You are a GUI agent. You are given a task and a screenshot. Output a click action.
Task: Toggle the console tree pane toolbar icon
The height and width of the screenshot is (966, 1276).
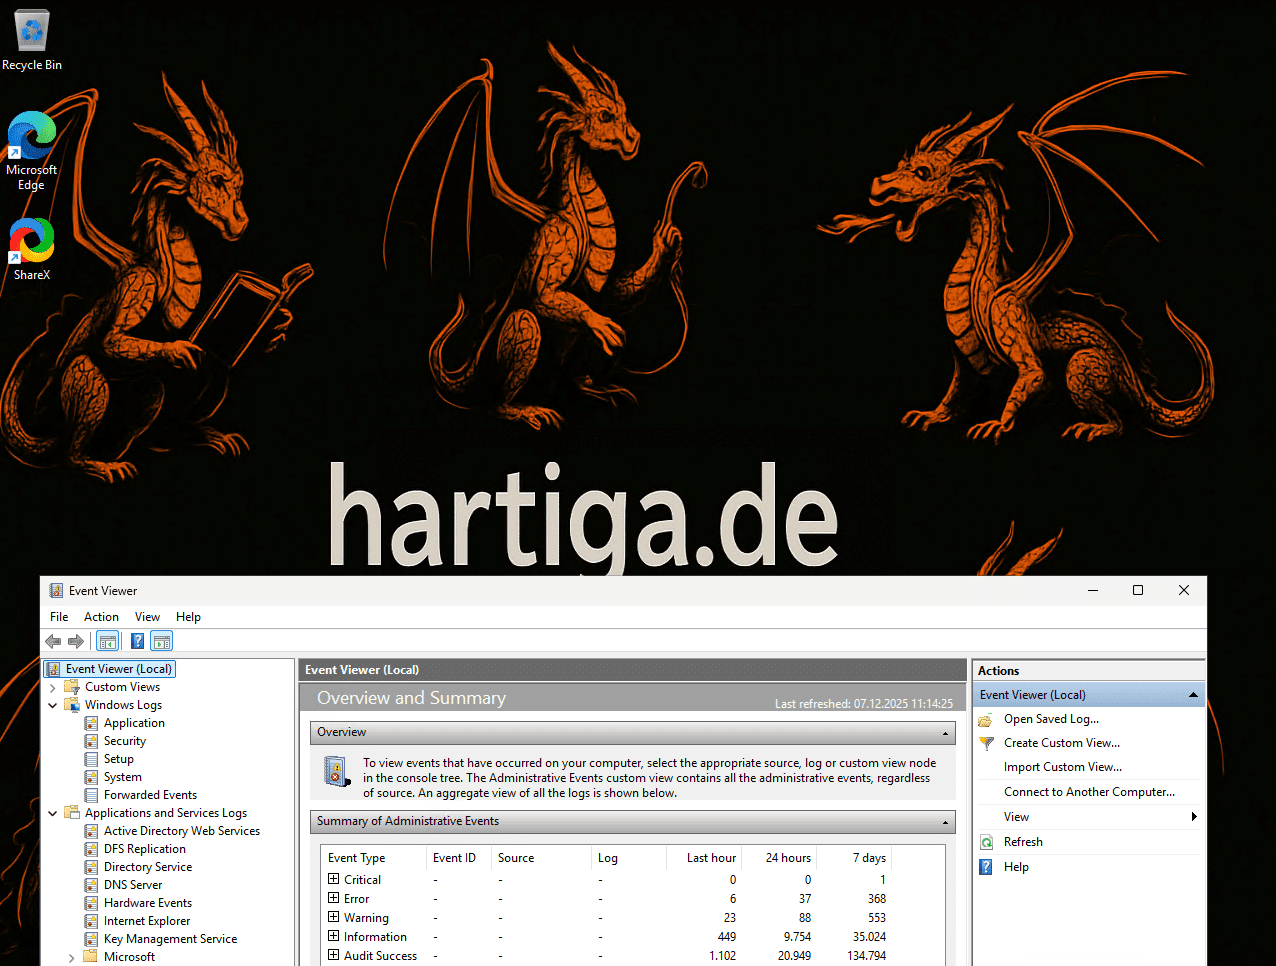click(107, 641)
